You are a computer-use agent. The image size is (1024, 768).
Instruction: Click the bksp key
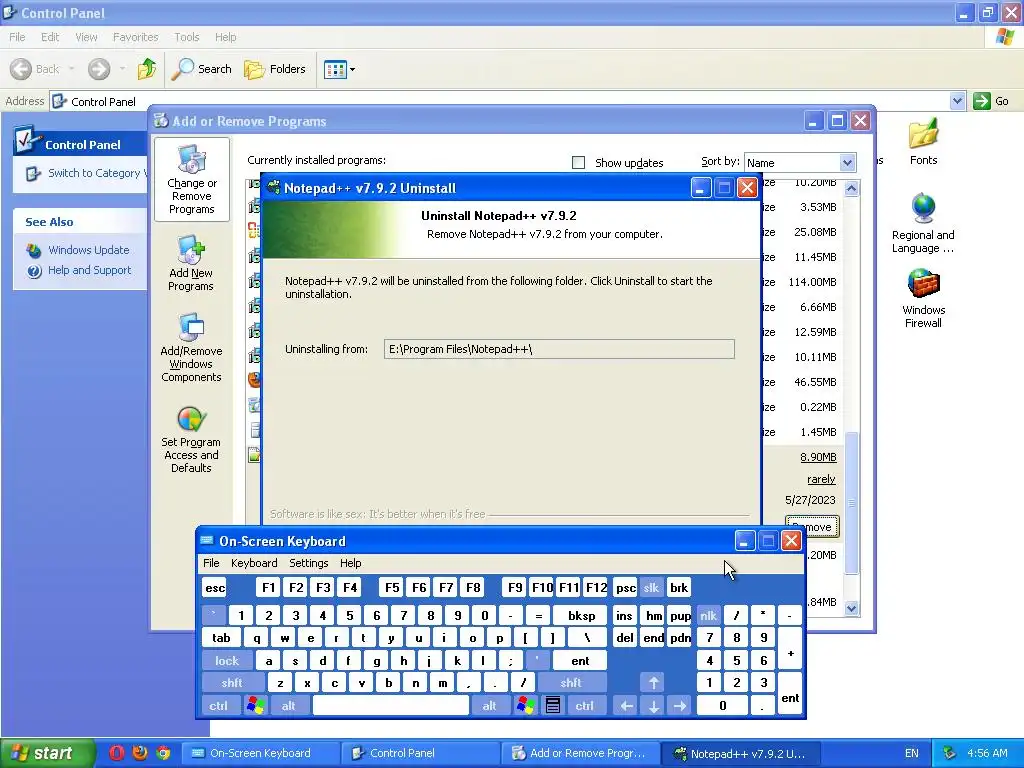[x=581, y=615]
